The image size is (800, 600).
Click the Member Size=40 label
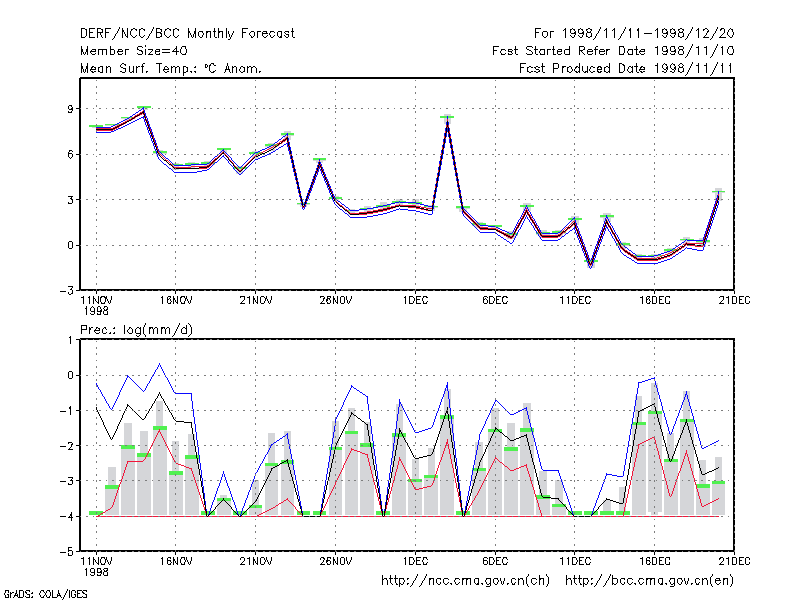pos(134,51)
